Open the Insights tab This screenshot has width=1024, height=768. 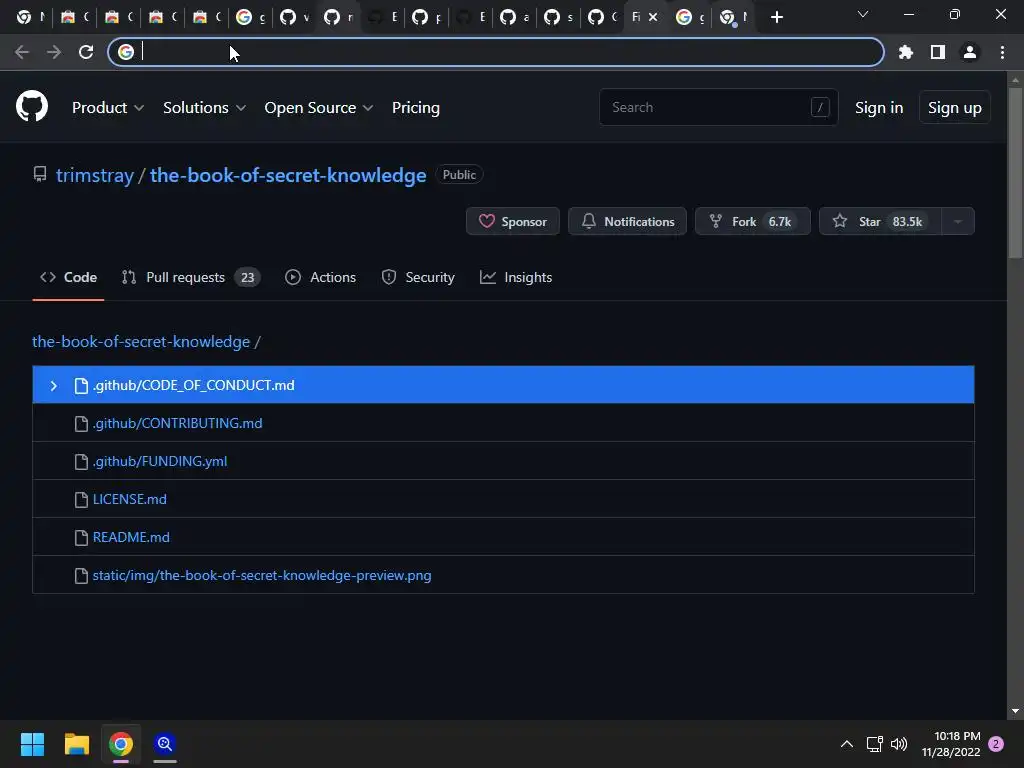pos(516,278)
